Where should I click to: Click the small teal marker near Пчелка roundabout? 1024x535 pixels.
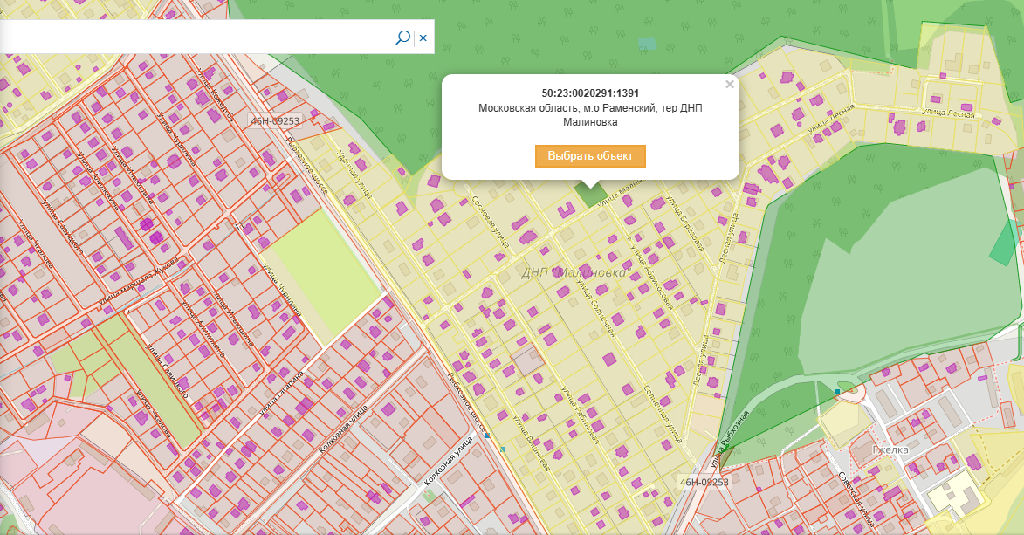point(837,390)
